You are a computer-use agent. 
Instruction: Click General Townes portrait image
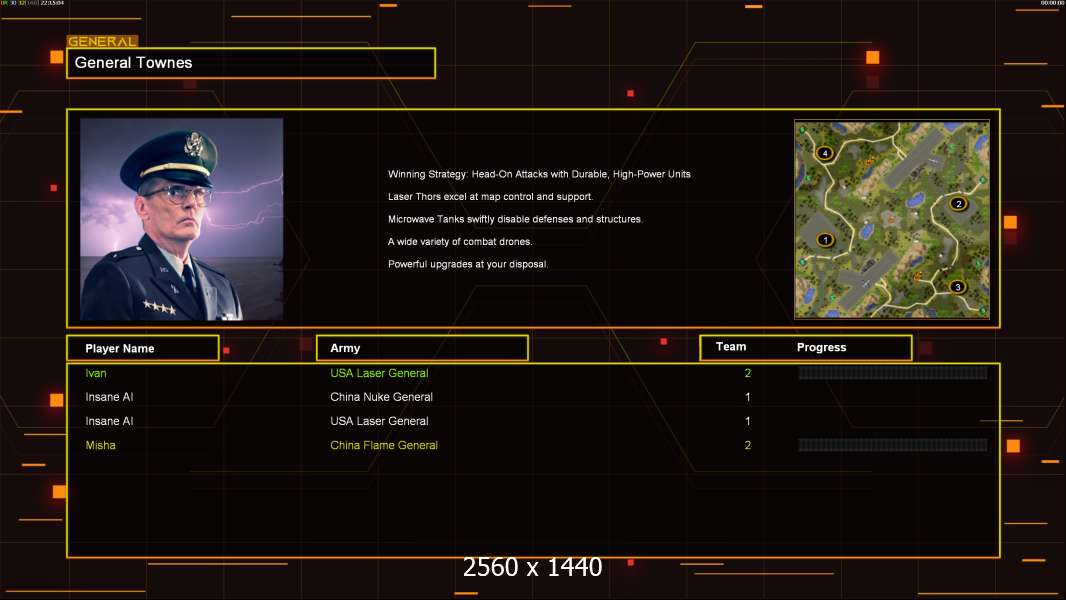pos(182,219)
